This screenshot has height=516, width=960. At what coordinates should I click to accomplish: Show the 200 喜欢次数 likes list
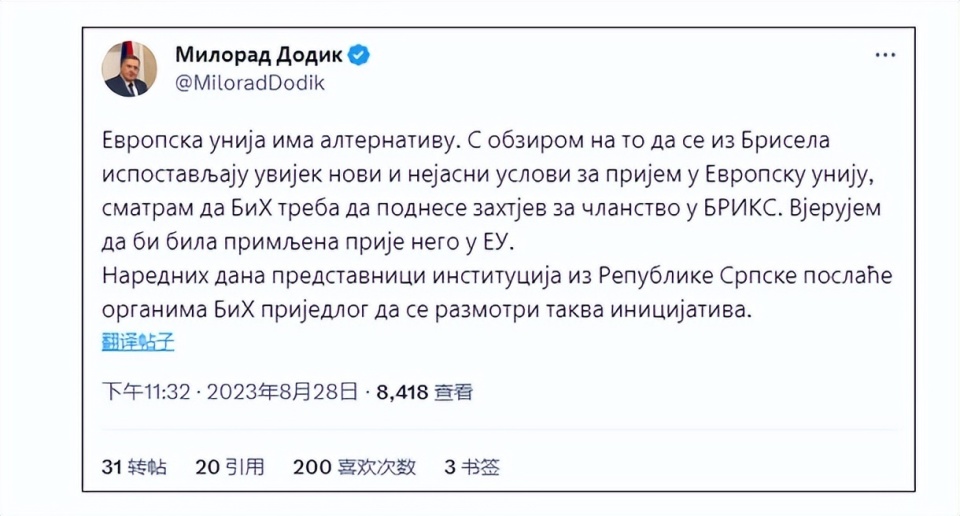tap(354, 466)
